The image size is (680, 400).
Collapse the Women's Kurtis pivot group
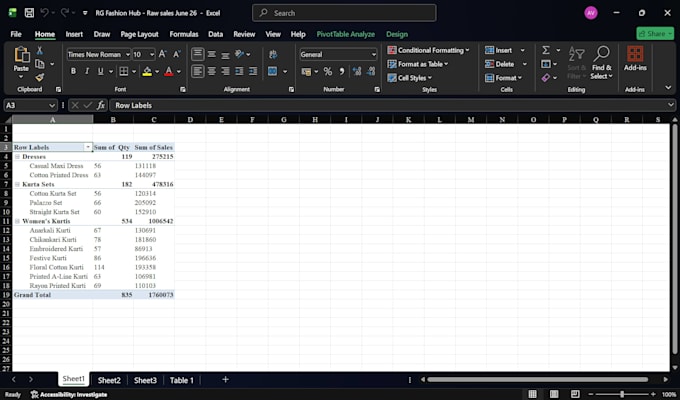coord(17,221)
